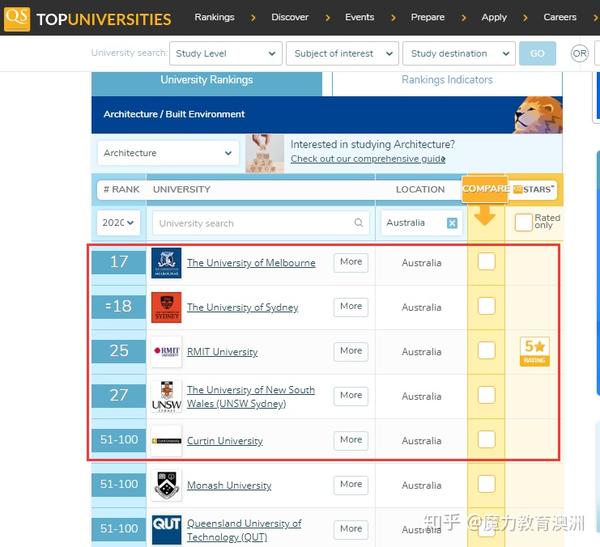Image resolution: width=600 pixels, height=547 pixels.
Task: Click the Curtin University logo
Action: [166, 441]
